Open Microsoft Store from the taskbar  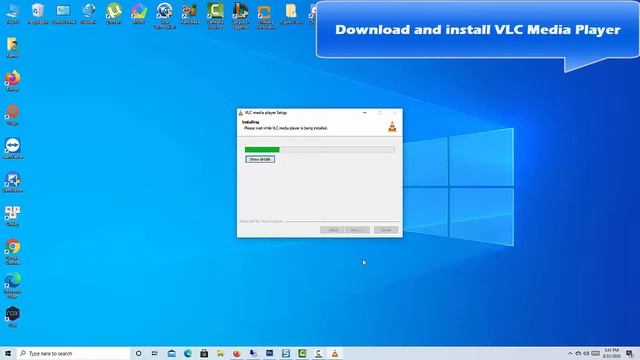click(x=204, y=353)
